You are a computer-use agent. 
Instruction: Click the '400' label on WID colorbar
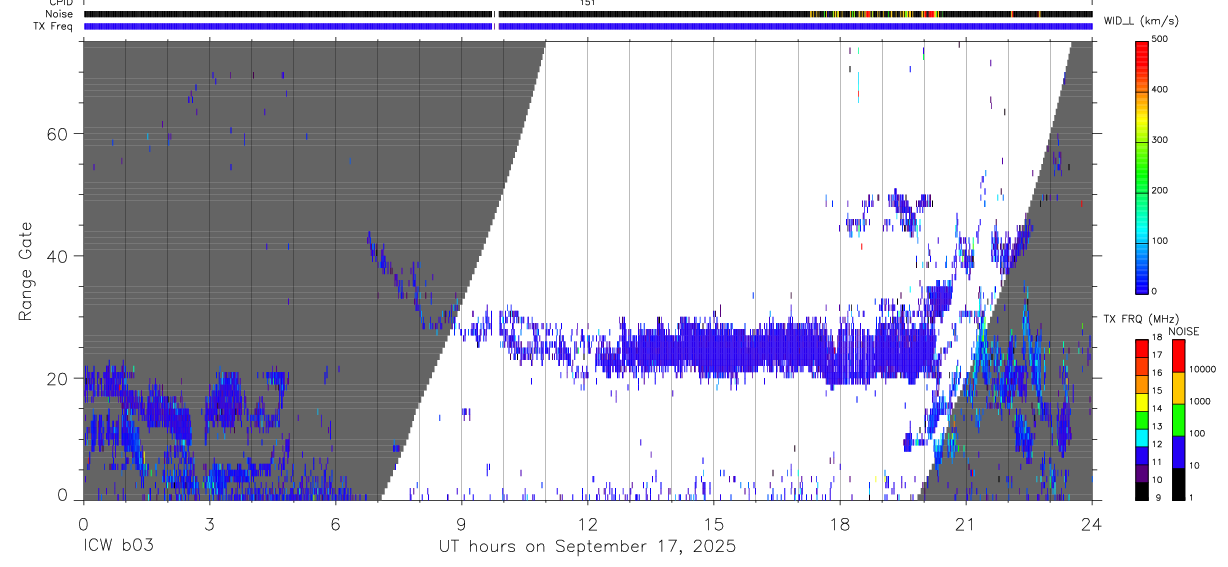click(1159, 89)
